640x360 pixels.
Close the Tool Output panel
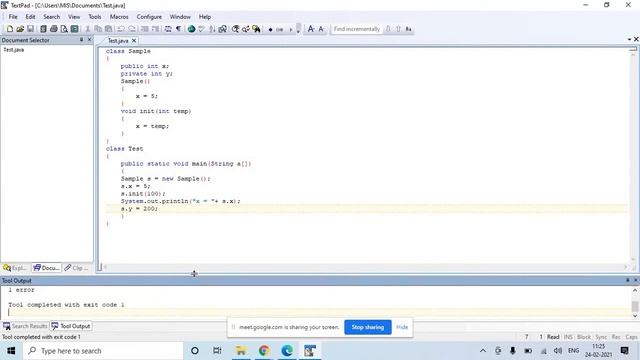pos(636,280)
